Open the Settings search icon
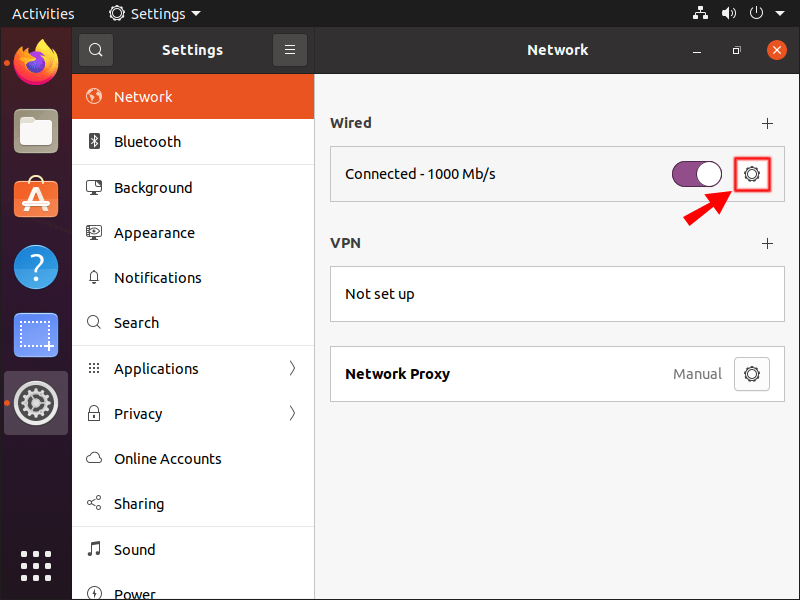 (96, 49)
